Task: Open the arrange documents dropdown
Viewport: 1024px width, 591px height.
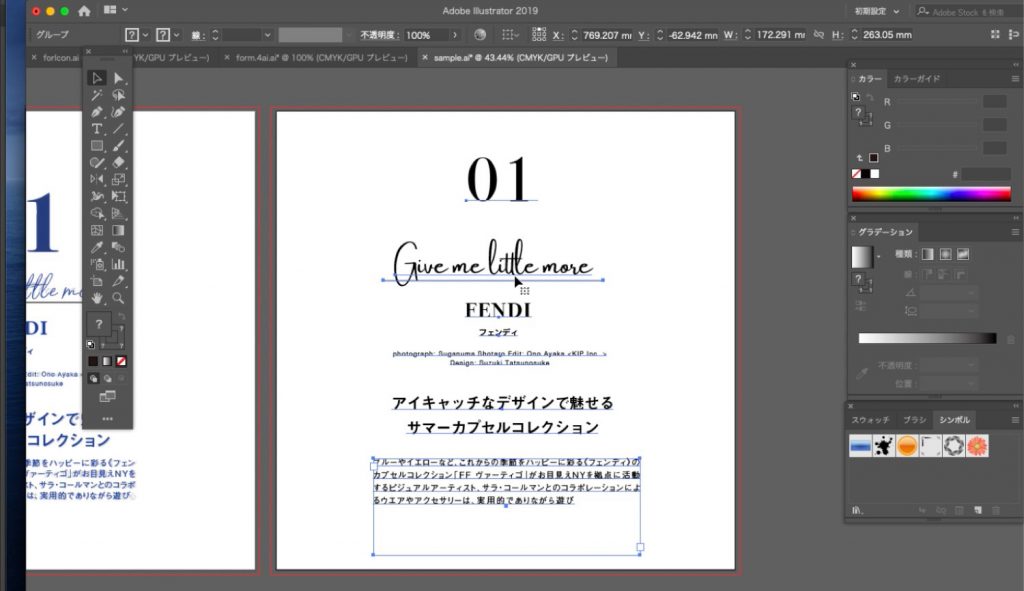Action: pyautogui.click(x=116, y=10)
